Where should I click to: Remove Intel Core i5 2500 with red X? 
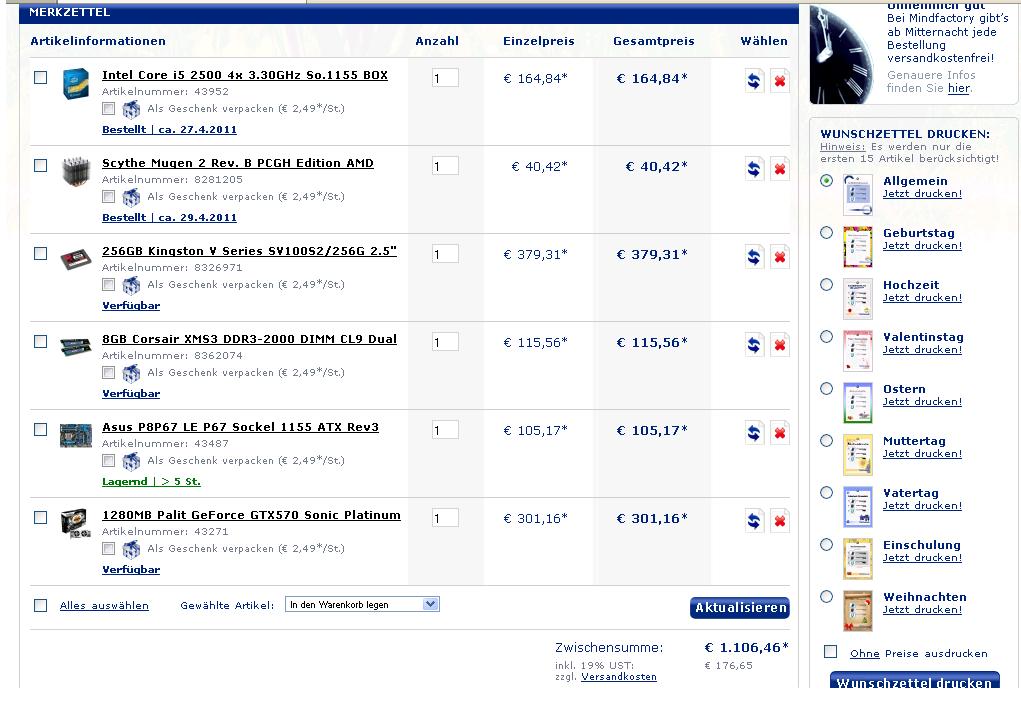pos(779,81)
